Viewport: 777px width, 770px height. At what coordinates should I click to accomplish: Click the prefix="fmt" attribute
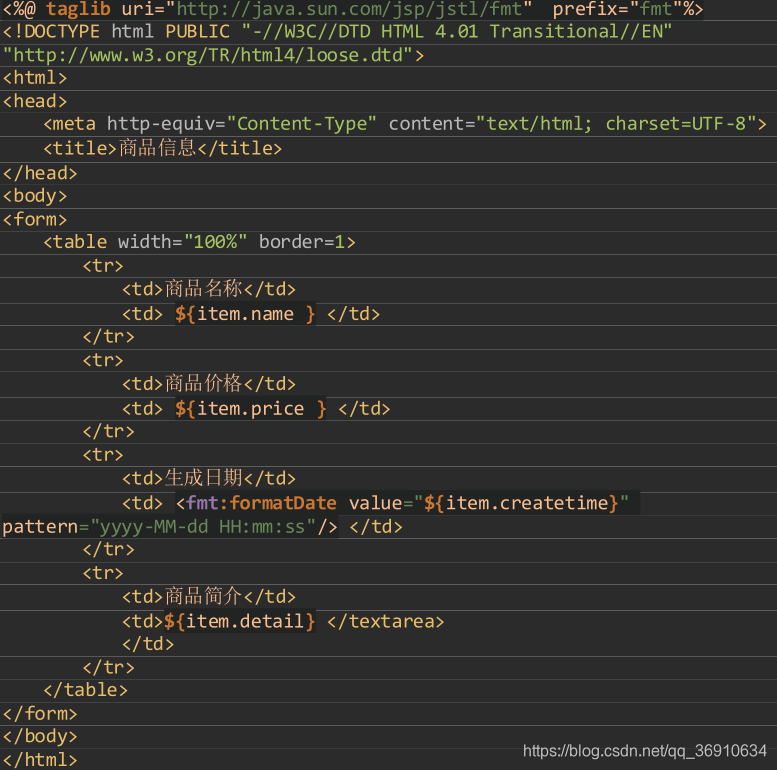tap(618, 9)
